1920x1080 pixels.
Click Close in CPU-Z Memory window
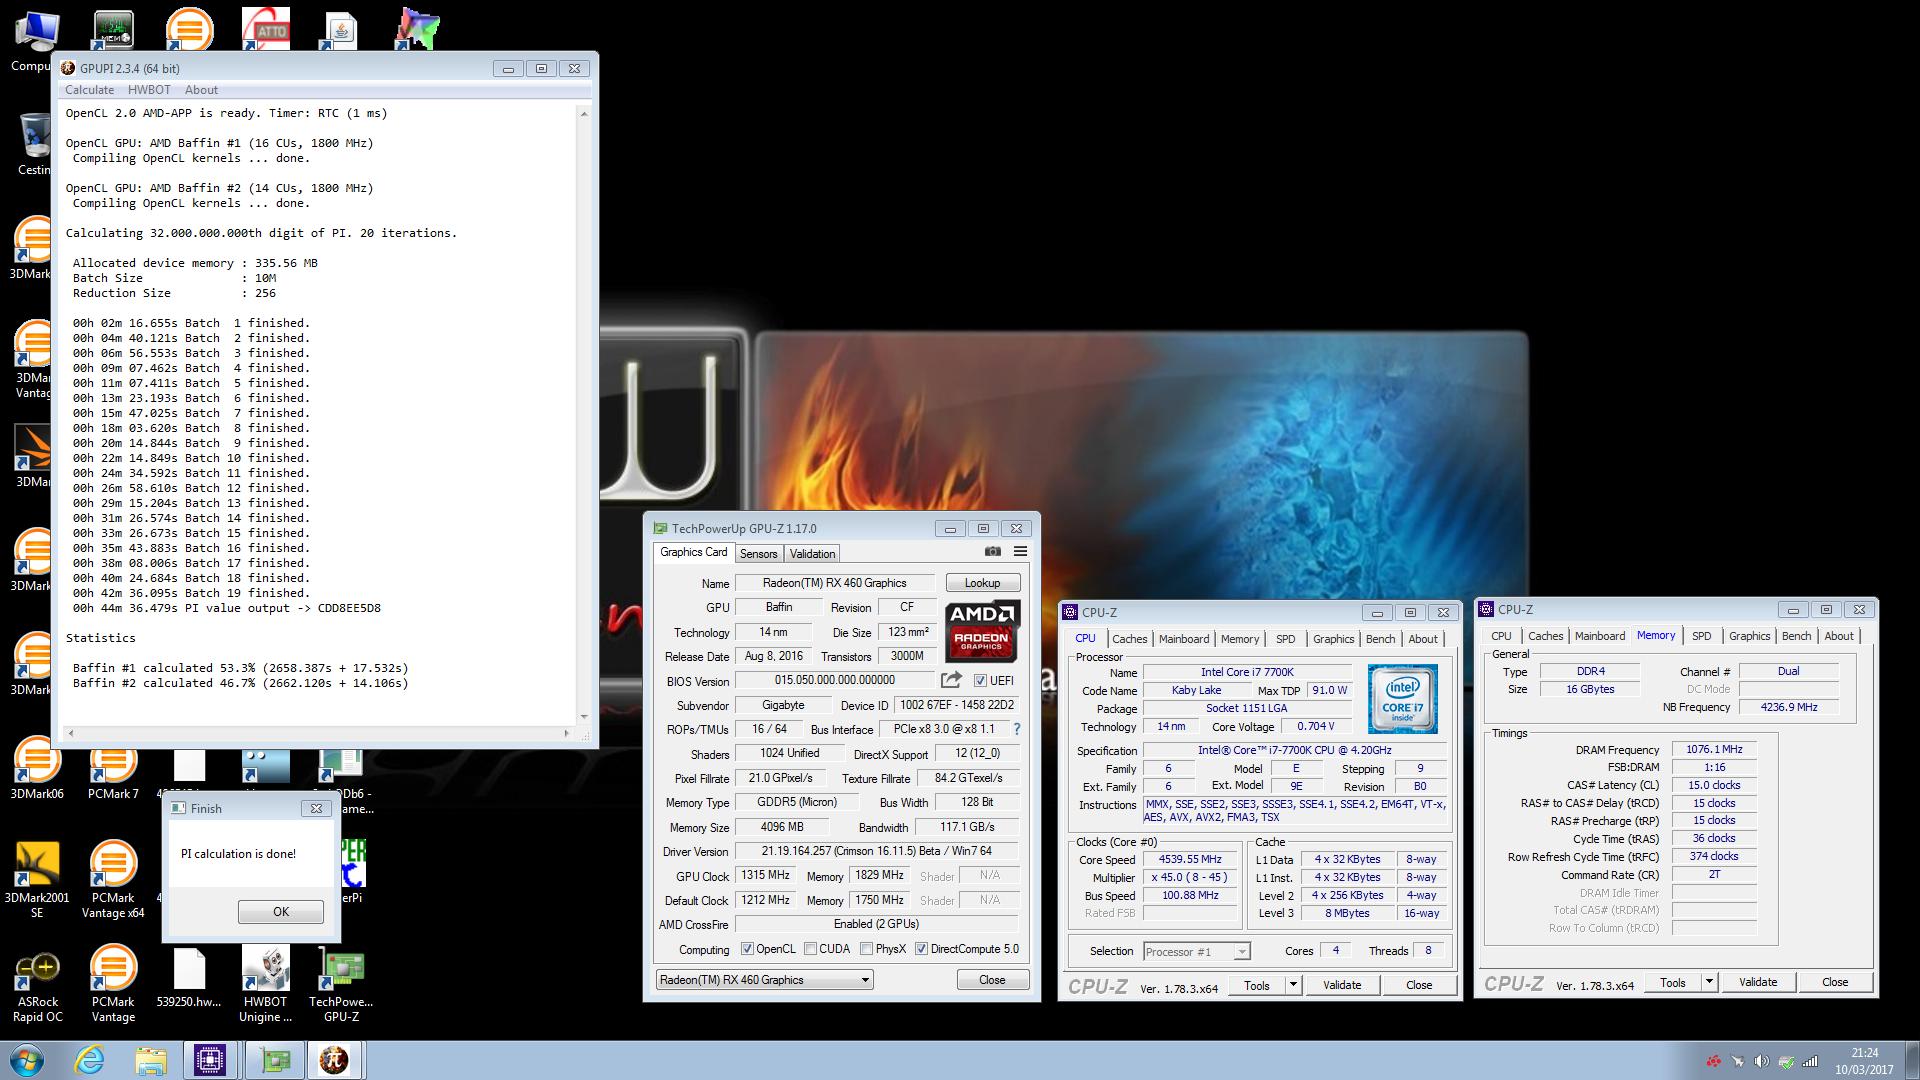pyautogui.click(x=1835, y=983)
